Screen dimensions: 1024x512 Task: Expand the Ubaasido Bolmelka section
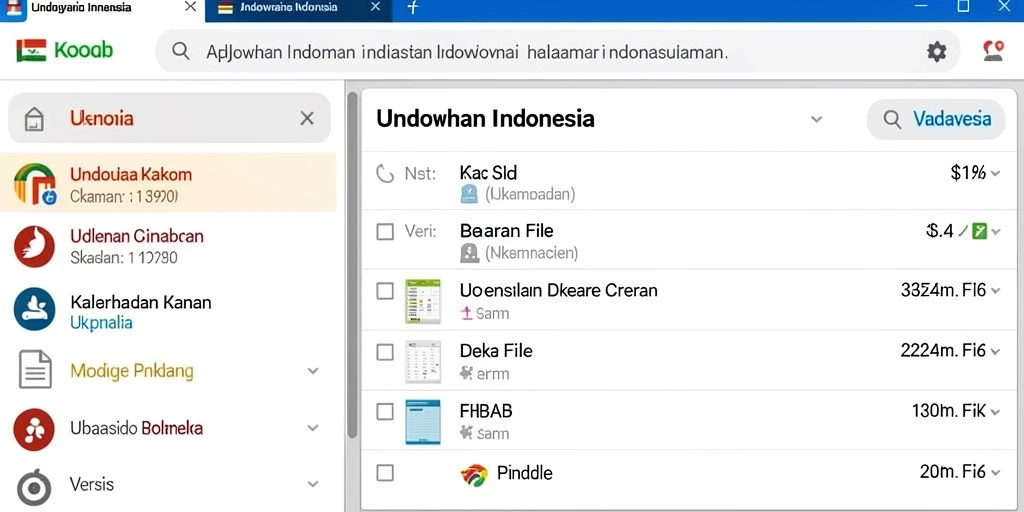click(x=313, y=428)
